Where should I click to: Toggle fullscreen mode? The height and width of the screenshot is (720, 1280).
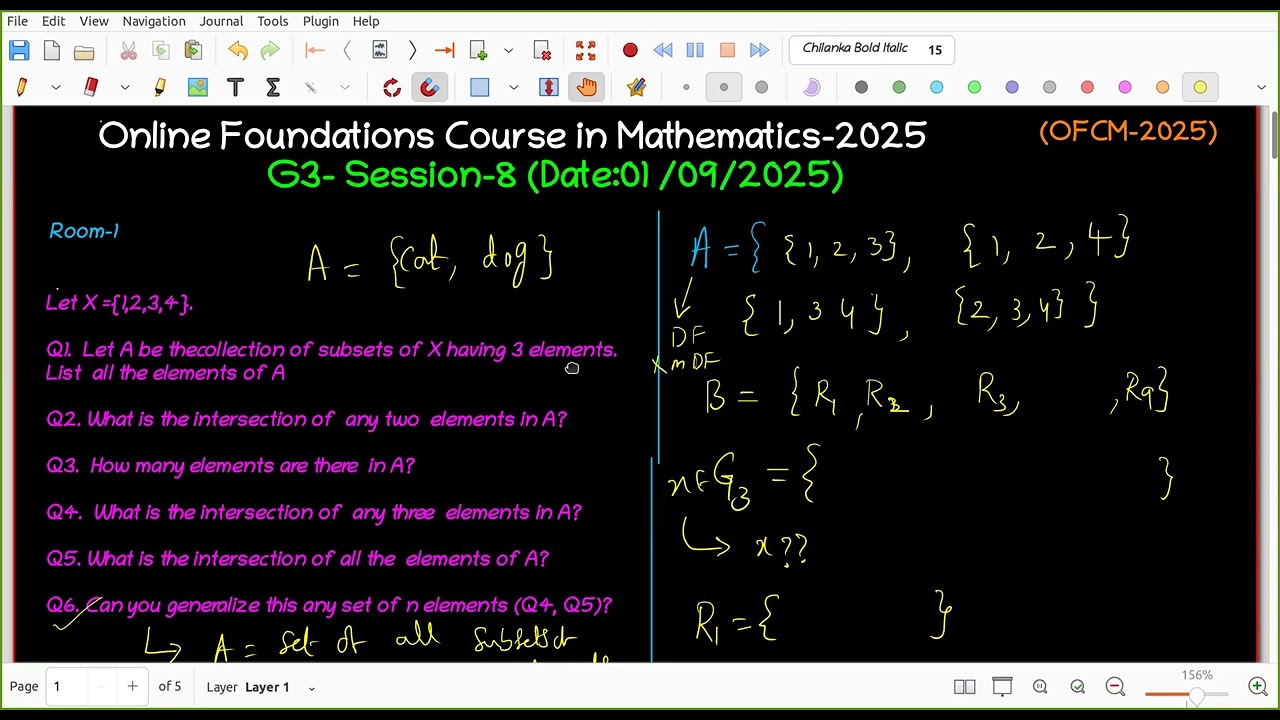pyautogui.click(x=586, y=50)
